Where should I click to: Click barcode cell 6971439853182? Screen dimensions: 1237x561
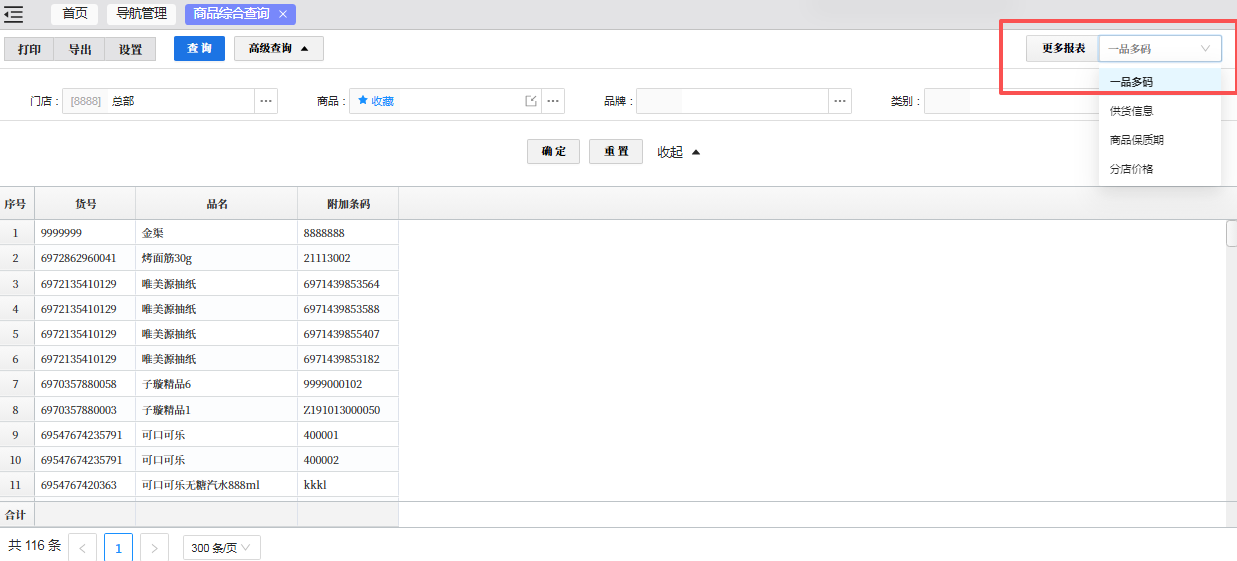coord(348,359)
